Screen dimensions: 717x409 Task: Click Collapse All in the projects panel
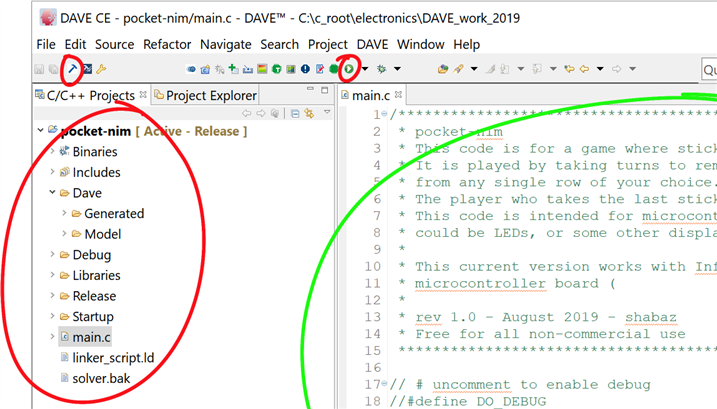295,113
